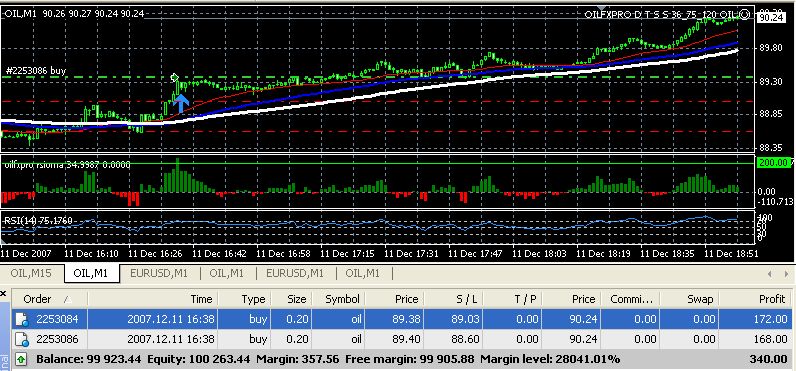Sort trades by Order column header
This screenshot has height=371, width=796.
pos(49,299)
